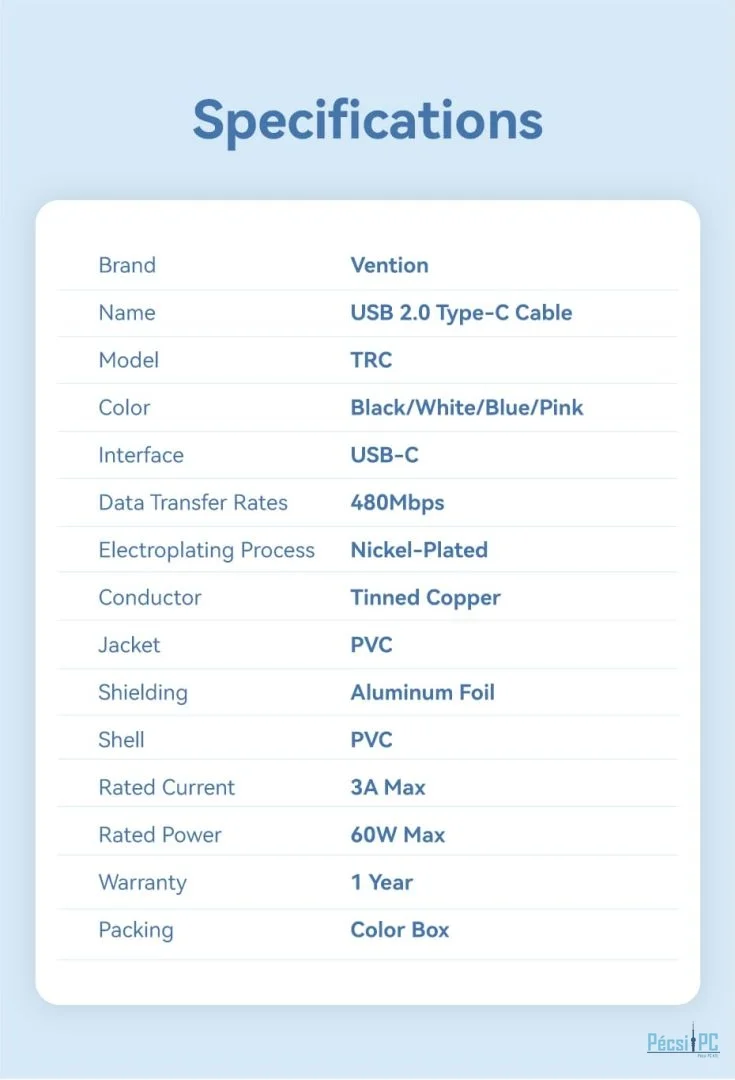Image resolution: width=735 pixels, height=1080 pixels.
Task: Click the Electroplating Process label
Action: (x=206, y=550)
